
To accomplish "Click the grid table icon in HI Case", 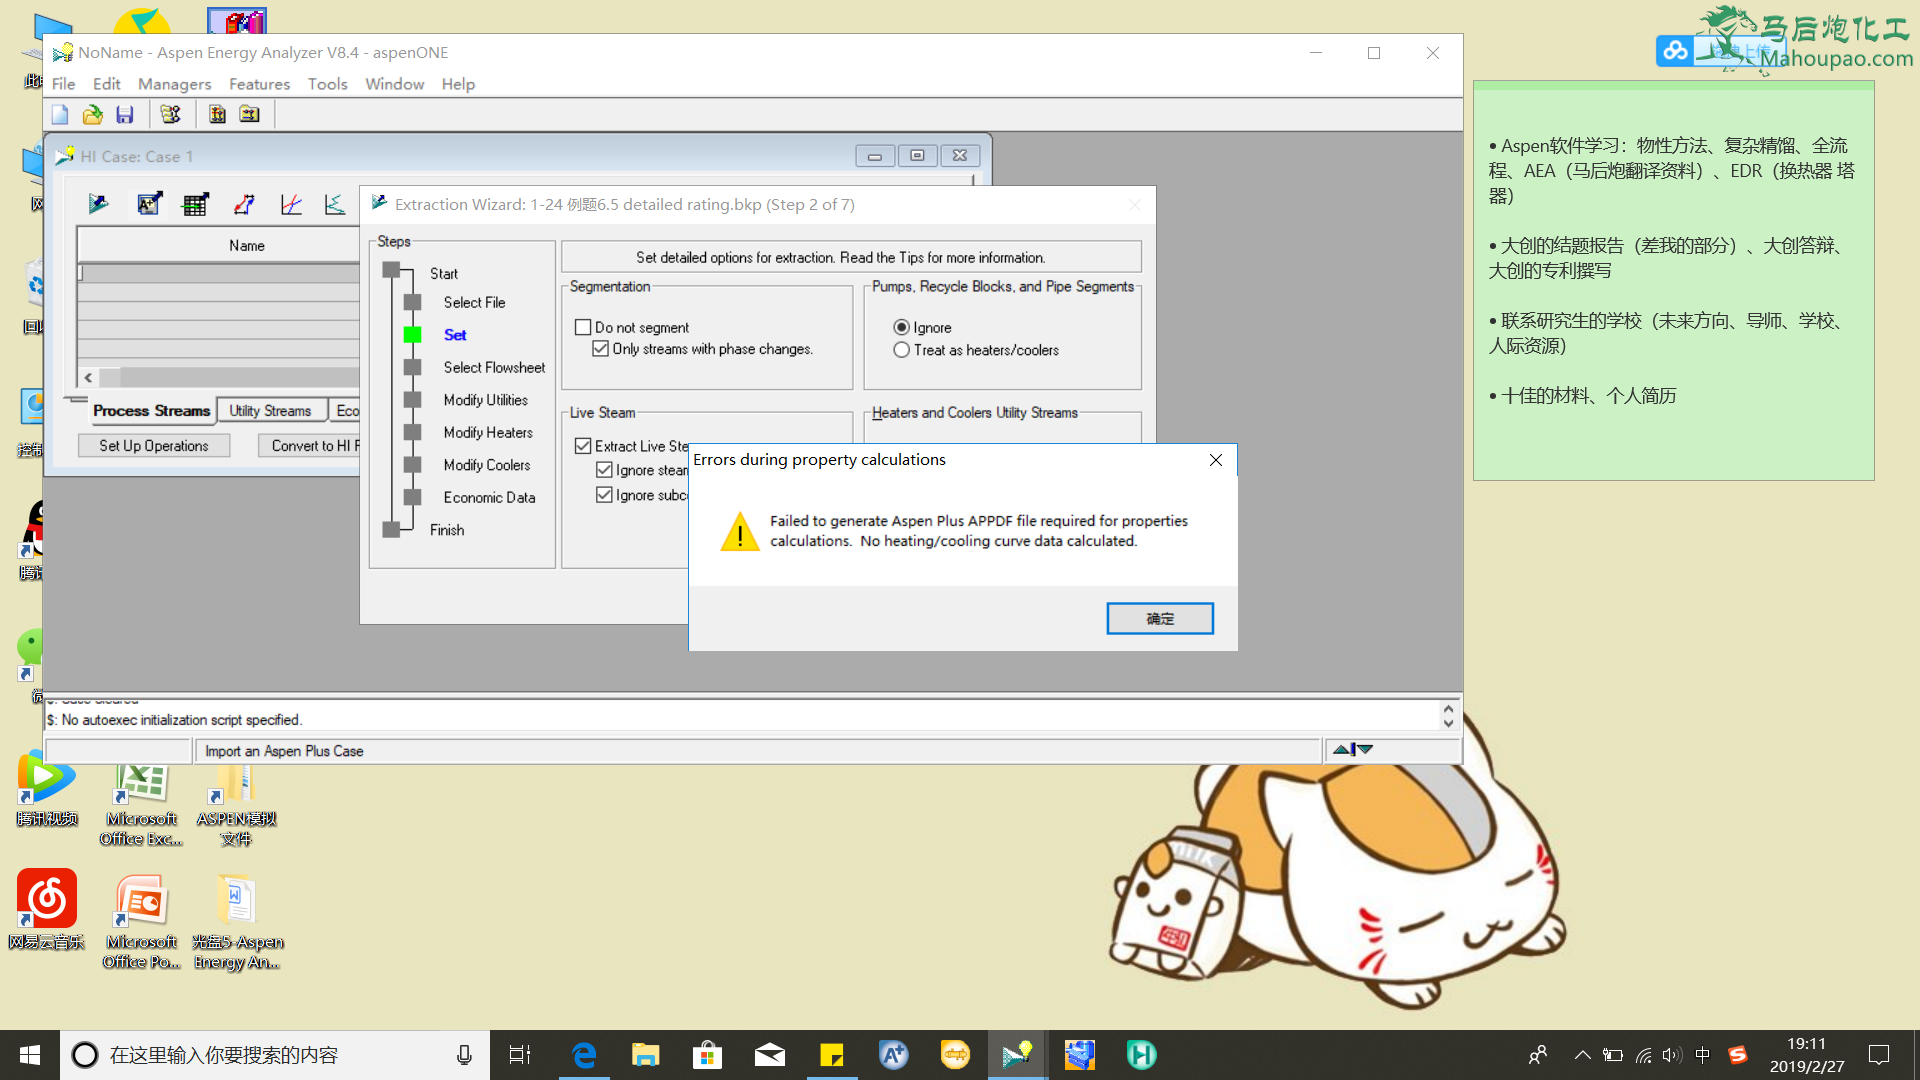I will (x=195, y=204).
